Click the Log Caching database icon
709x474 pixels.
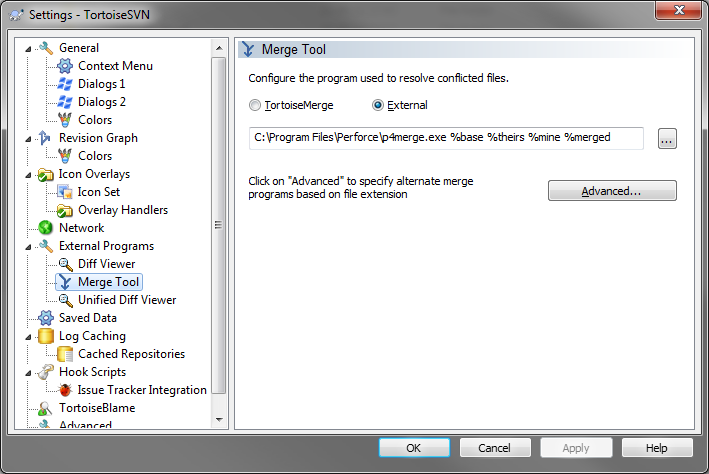(46, 336)
